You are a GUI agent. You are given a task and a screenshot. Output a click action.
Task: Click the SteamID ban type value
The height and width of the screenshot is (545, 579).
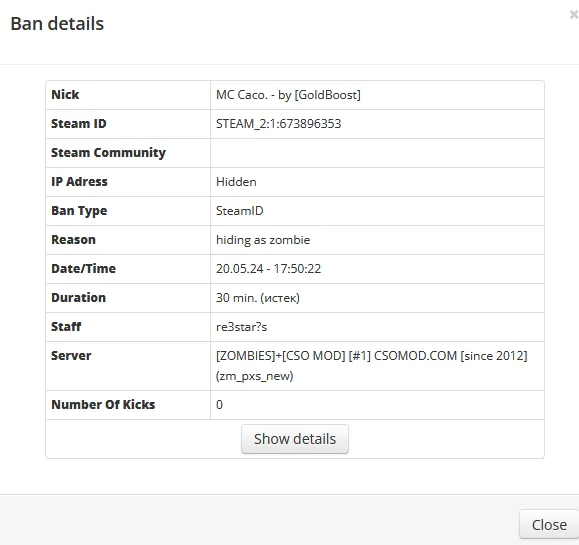pyautogui.click(x=240, y=211)
